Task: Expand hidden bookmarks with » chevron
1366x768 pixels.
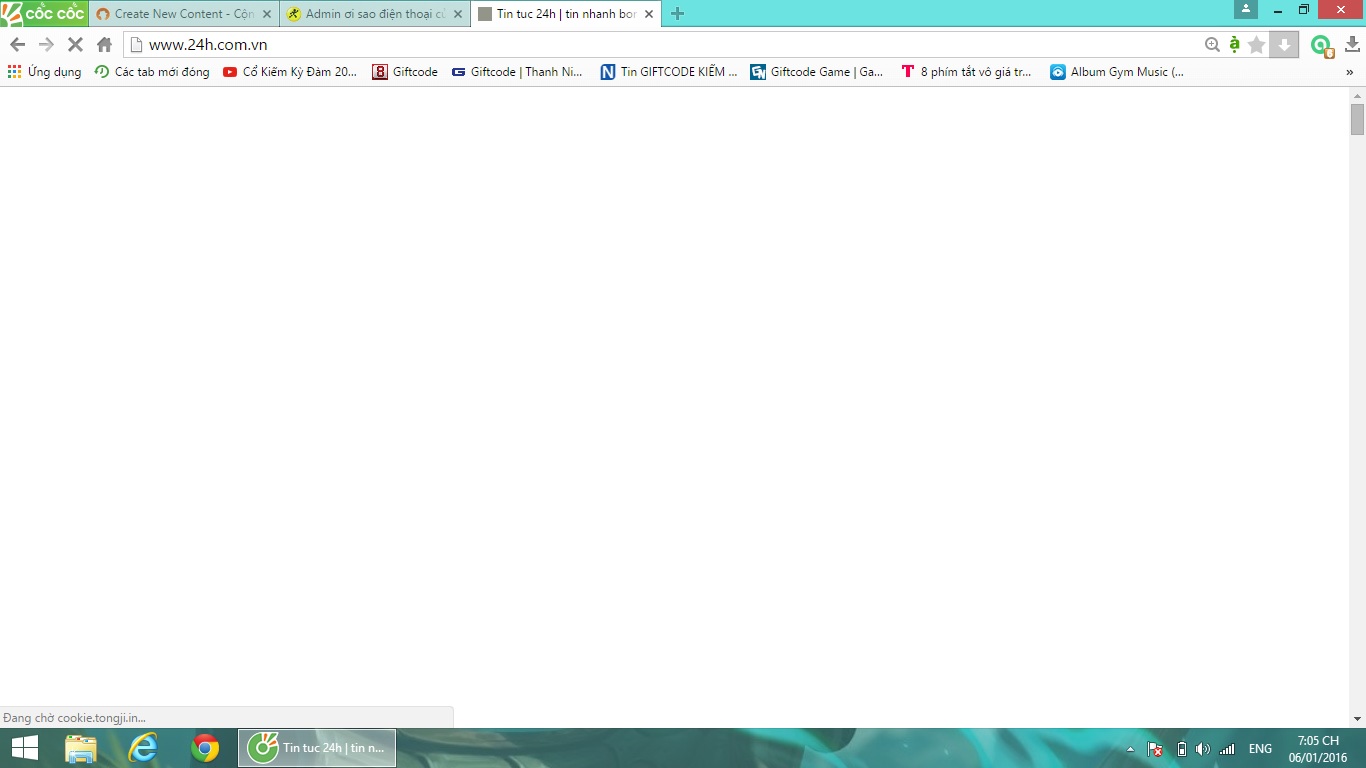Action: (1350, 72)
